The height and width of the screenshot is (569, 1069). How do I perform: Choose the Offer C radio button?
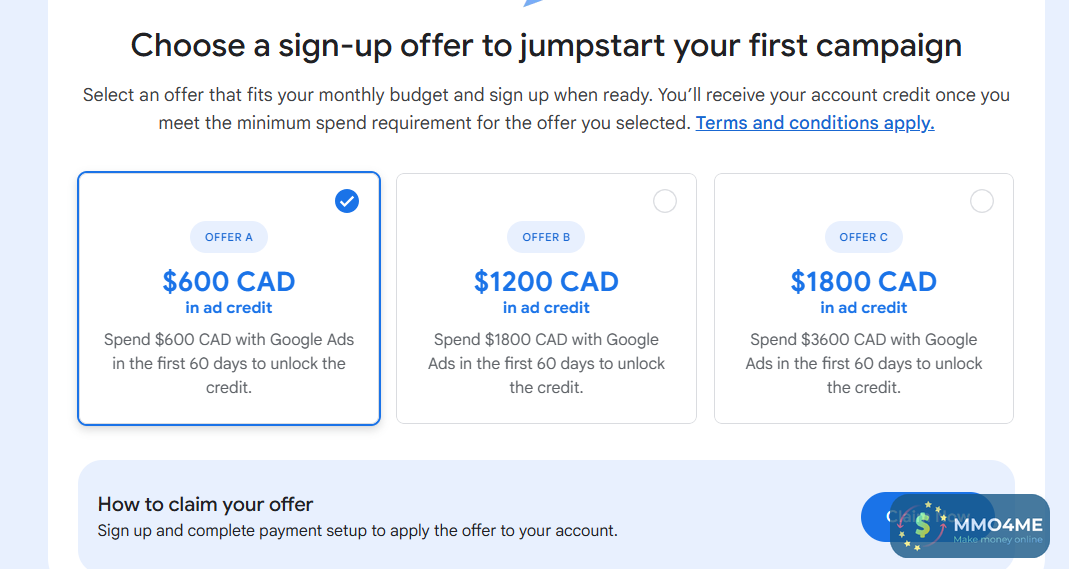tap(982, 201)
